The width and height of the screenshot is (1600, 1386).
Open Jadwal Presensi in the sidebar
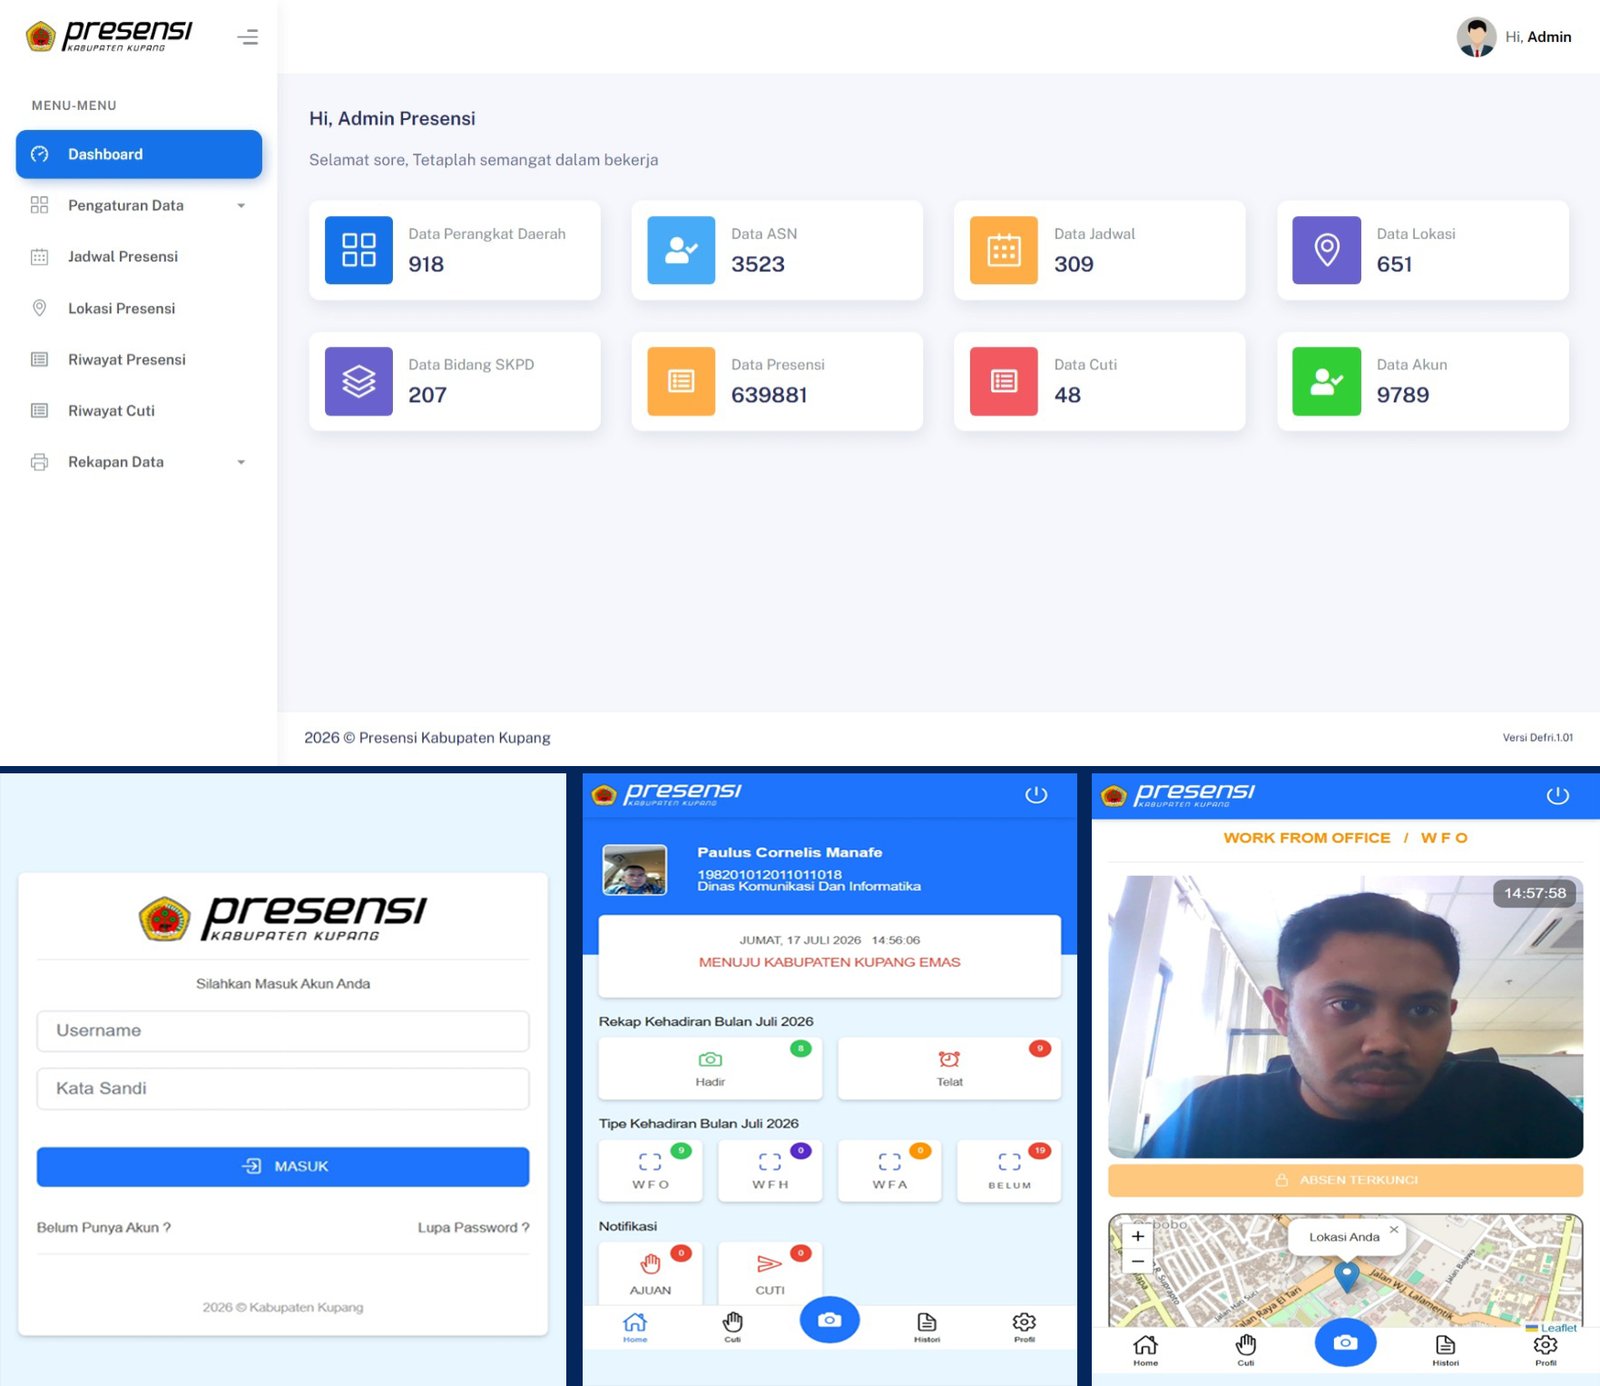click(123, 257)
